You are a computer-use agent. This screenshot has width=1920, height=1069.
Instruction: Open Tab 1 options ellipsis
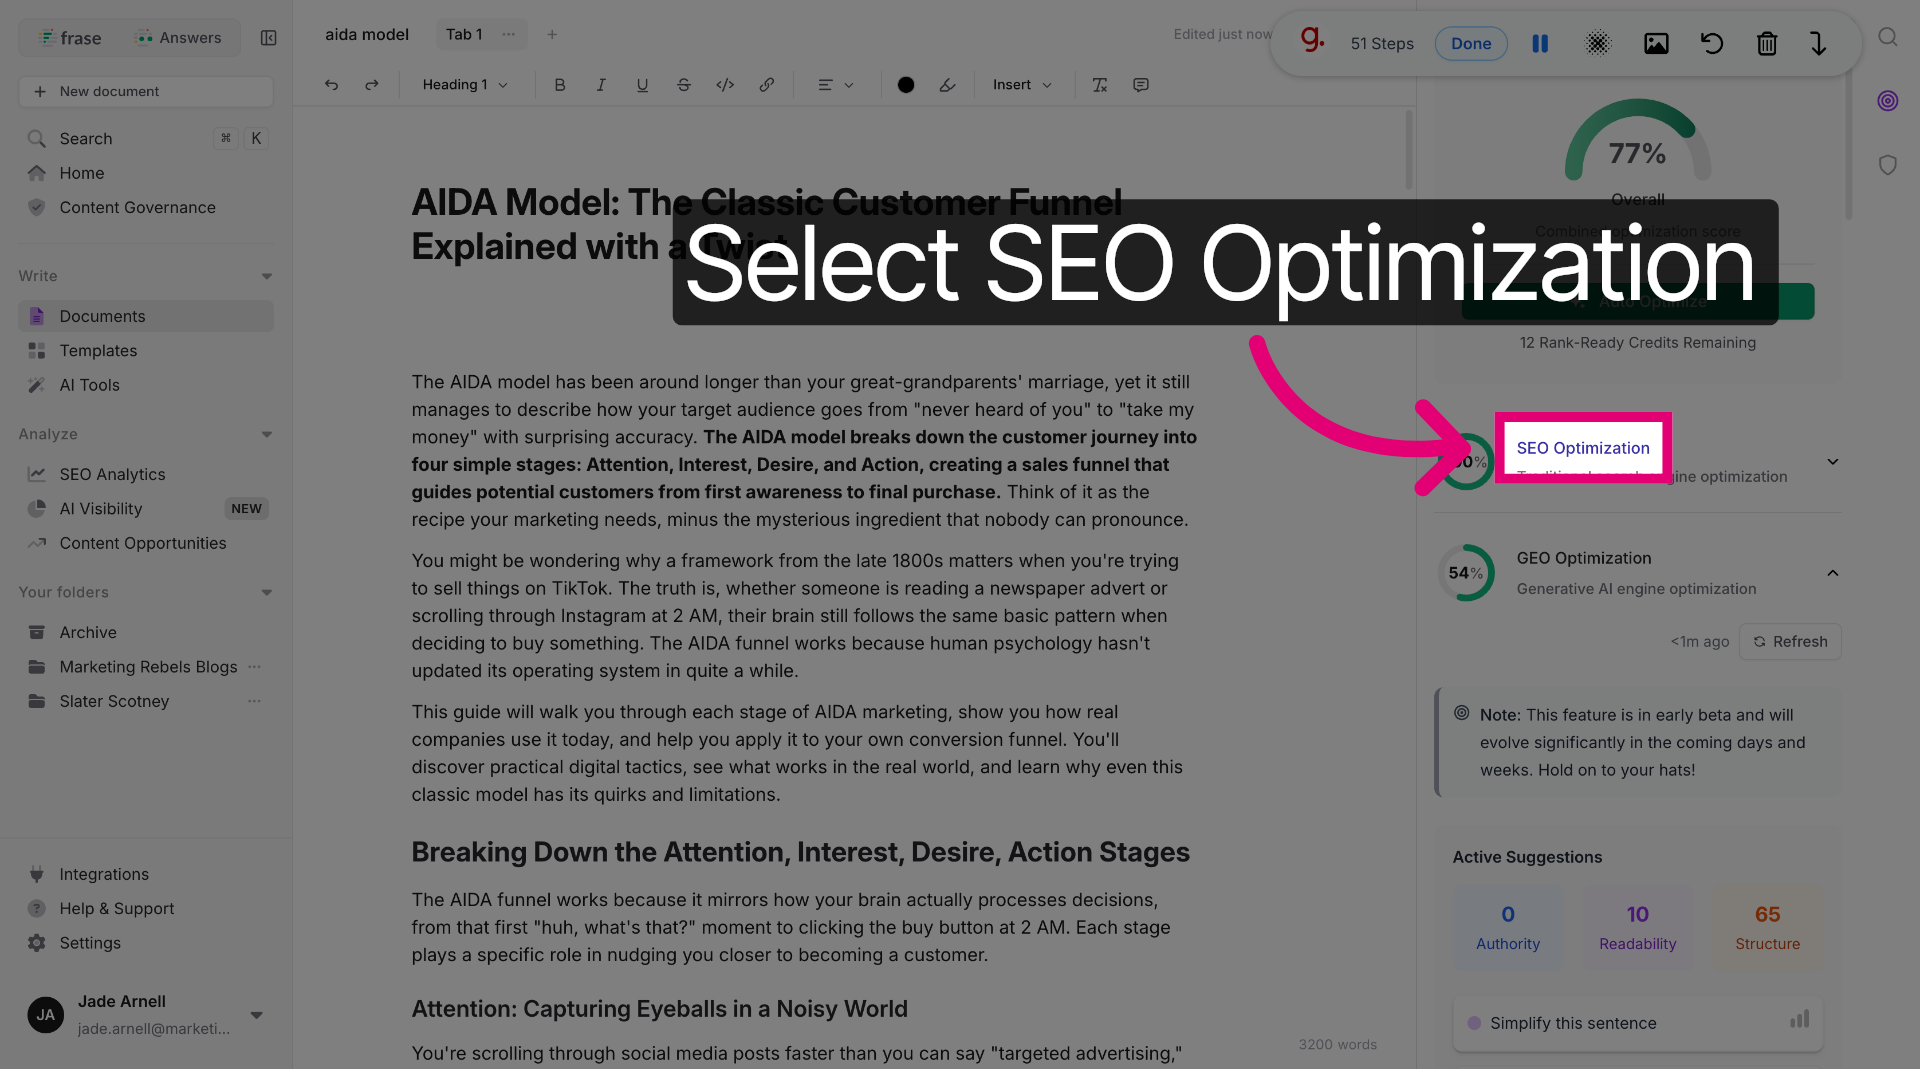[509, 34]
